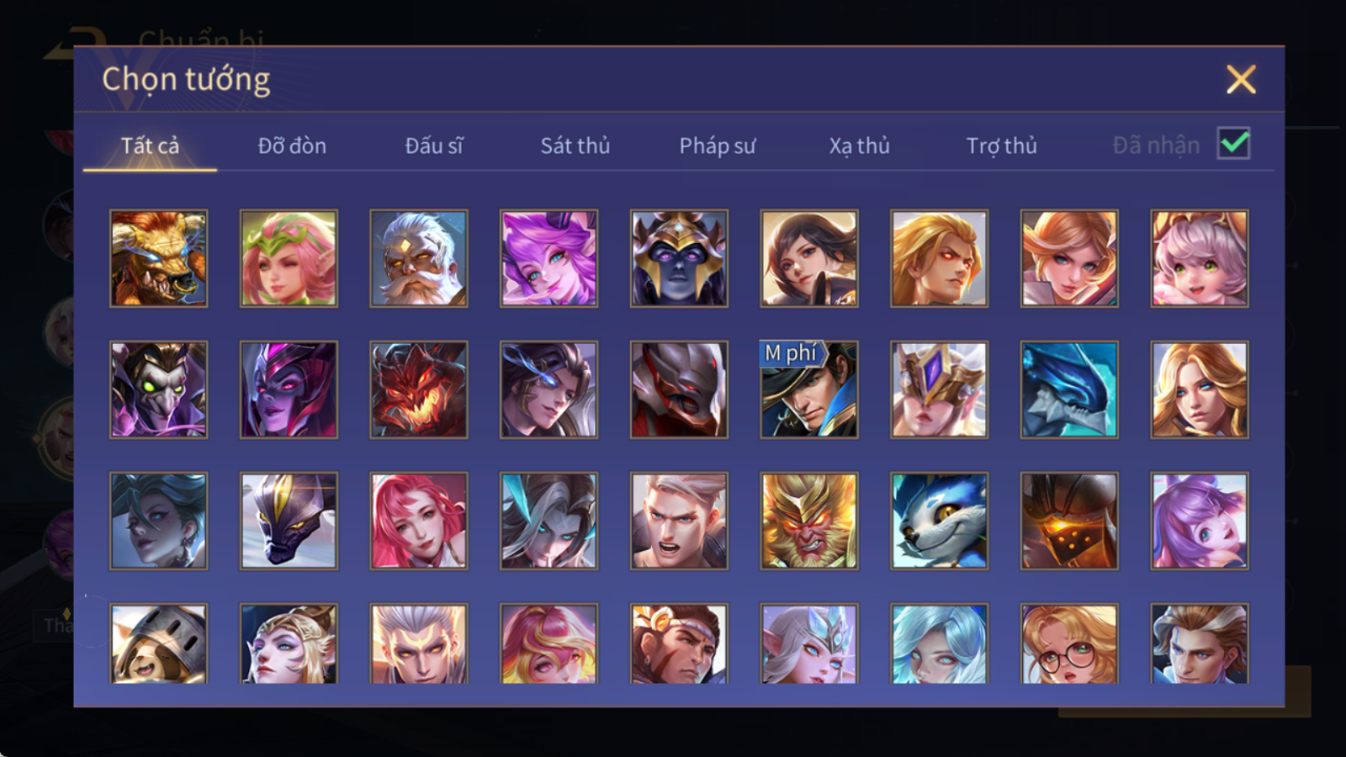This screenshot has width=1346, height=757.
Task: Filter heroes by Xạ thủ
Action: pos(859,146)
